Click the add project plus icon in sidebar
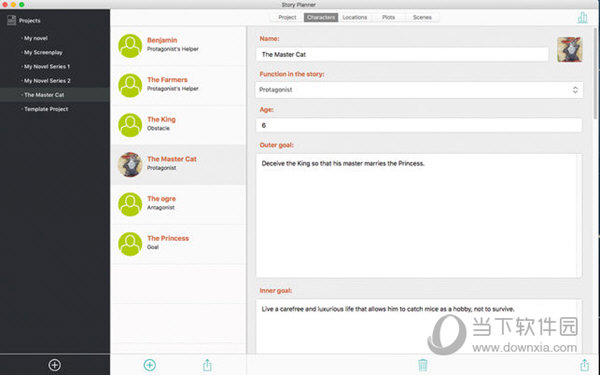Viewport: 600px width, 375px height. (54, 365)
